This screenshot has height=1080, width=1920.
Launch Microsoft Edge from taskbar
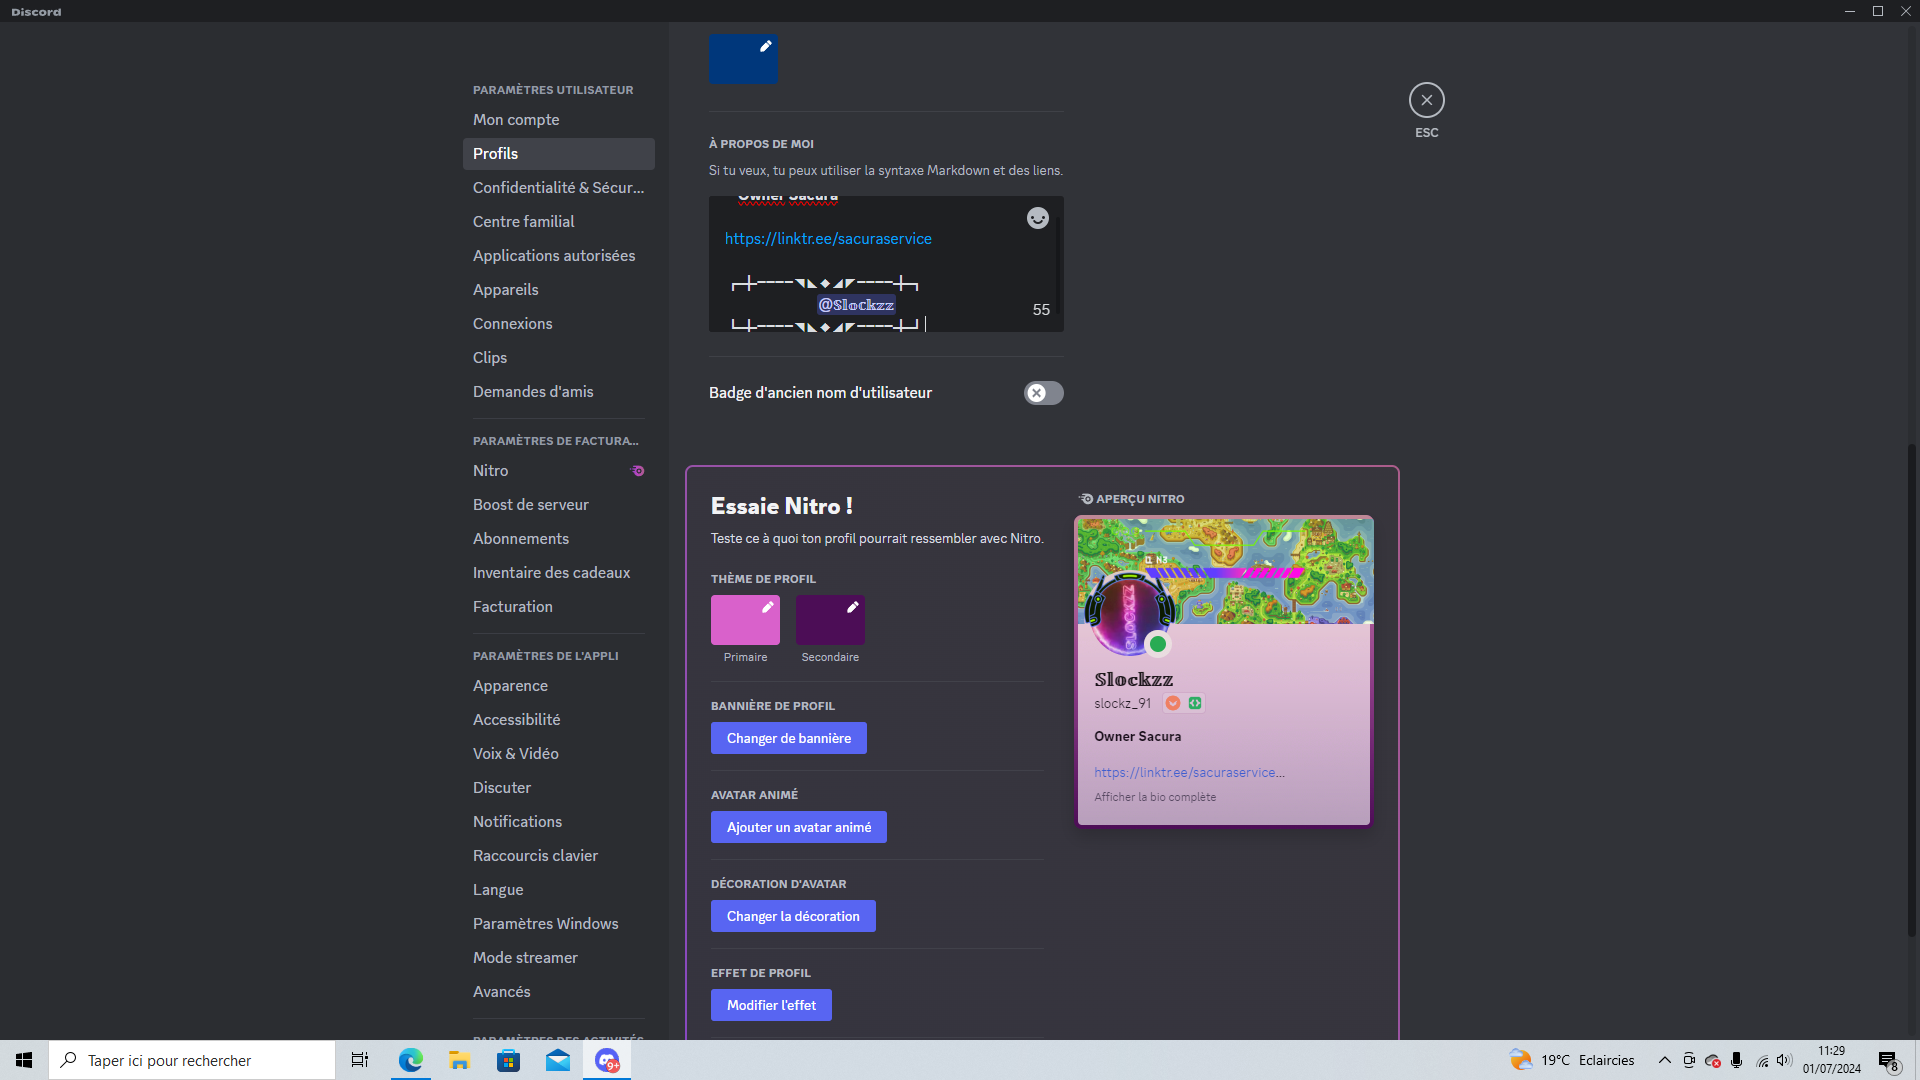410,1060
